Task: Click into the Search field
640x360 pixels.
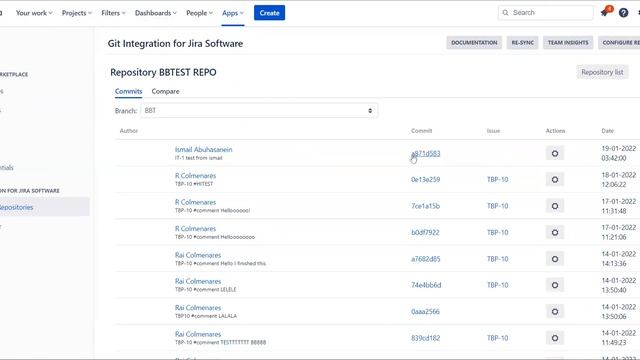Action: tap(545, 13)
